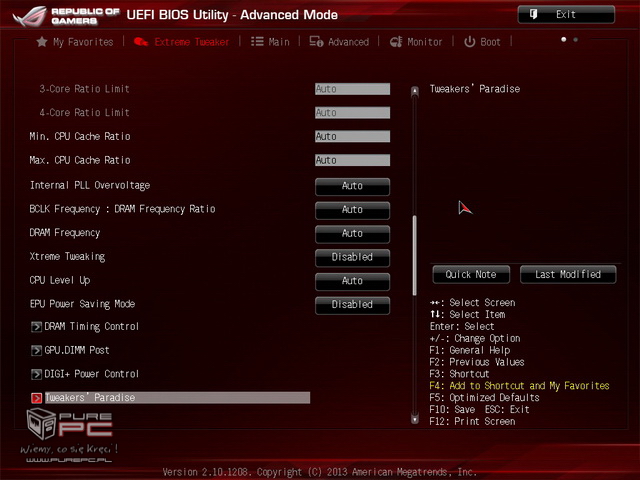This screenshot has width=640, height=480.
Task: Open DIGI+ Power Control submenu
Action: (91, 374)
